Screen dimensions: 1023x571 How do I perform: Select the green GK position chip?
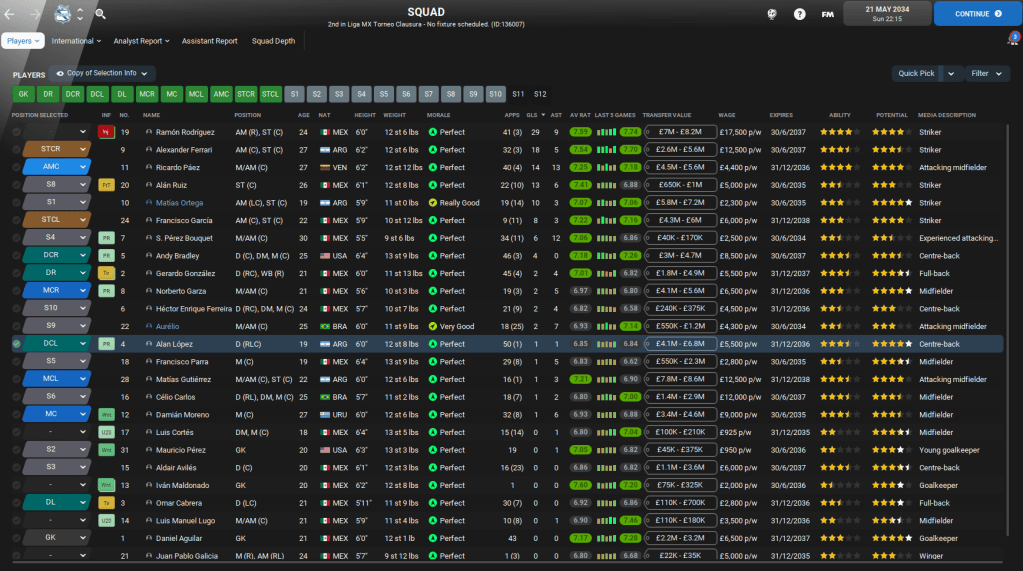pyautogui.click(x=23, y=94)
